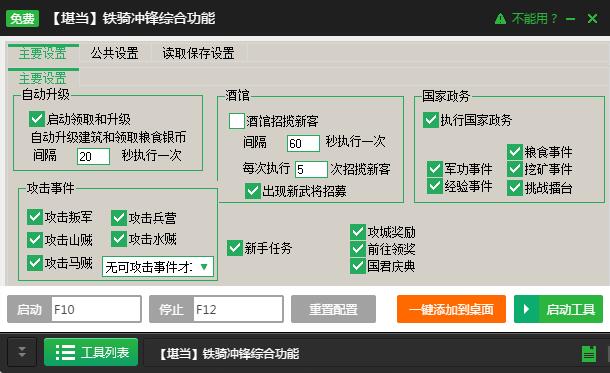610x373 pixels.
Task: Toggle 攻城奖励 checkbox
Action: tap(358, 232)
